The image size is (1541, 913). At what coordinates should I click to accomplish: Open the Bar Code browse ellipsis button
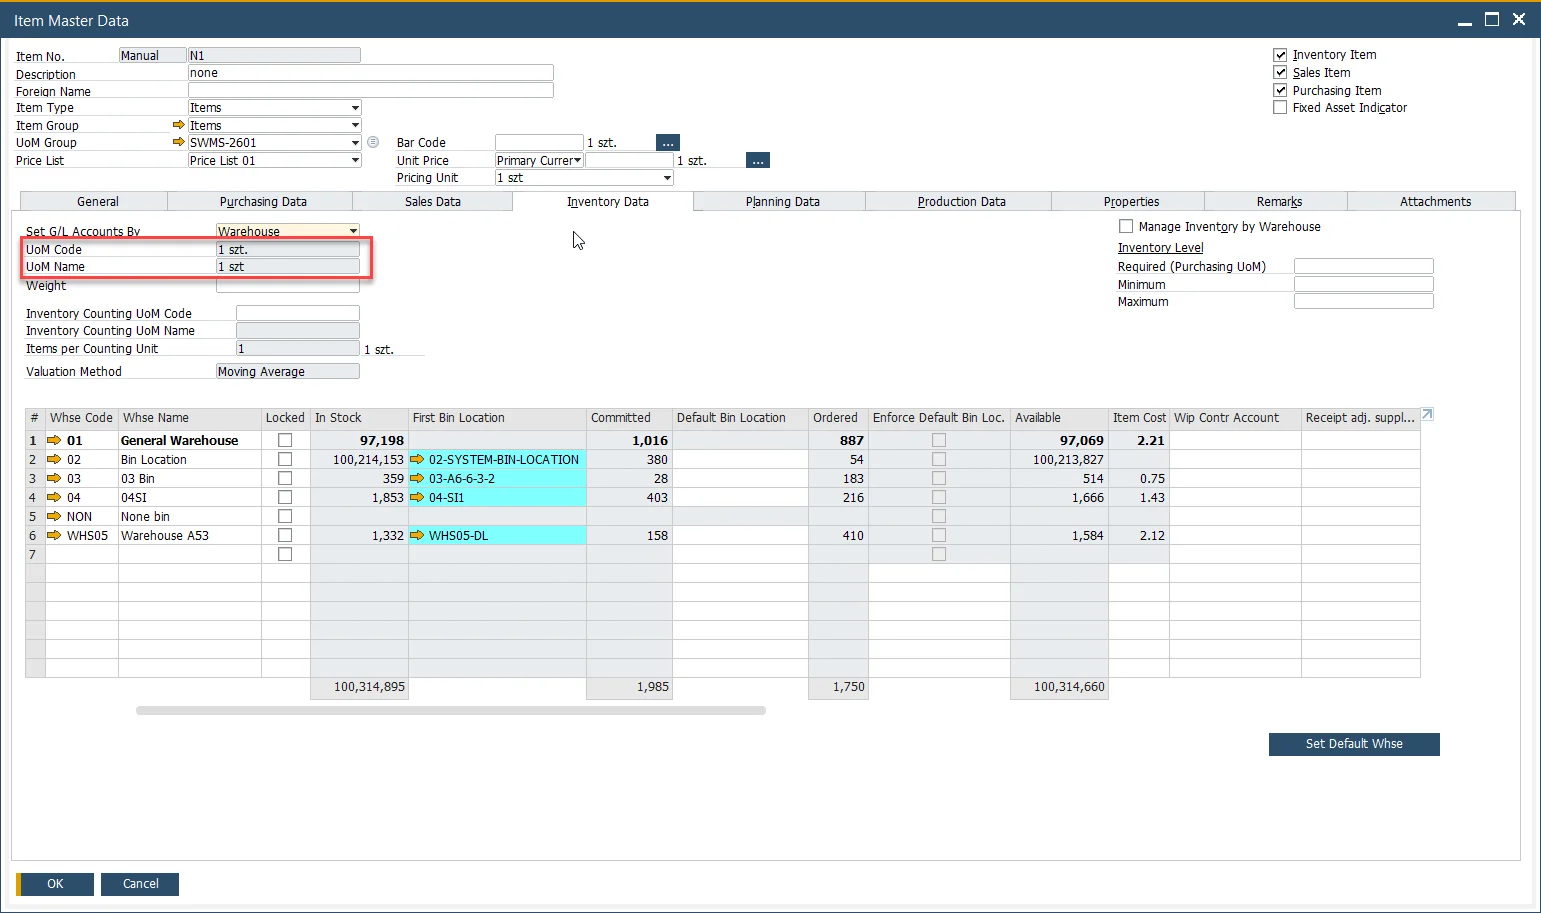click(x=668, y=143)
